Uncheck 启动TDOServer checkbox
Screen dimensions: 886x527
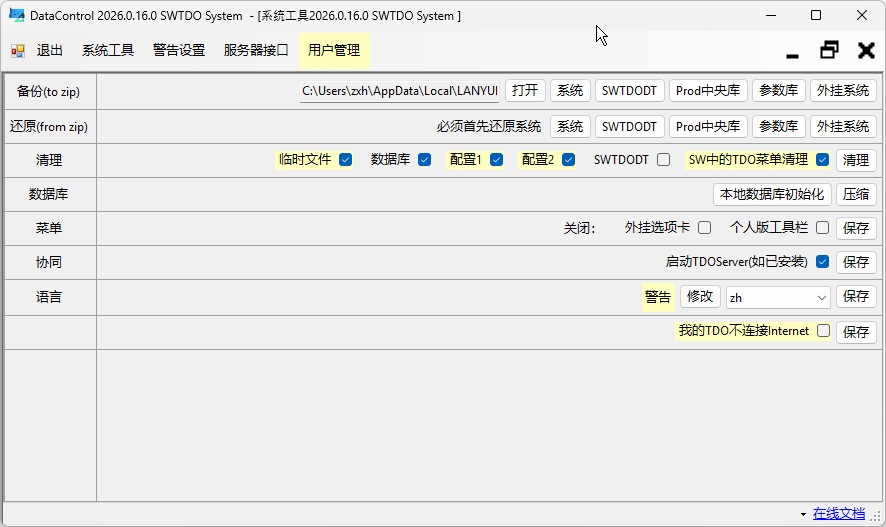coord(822,262)
